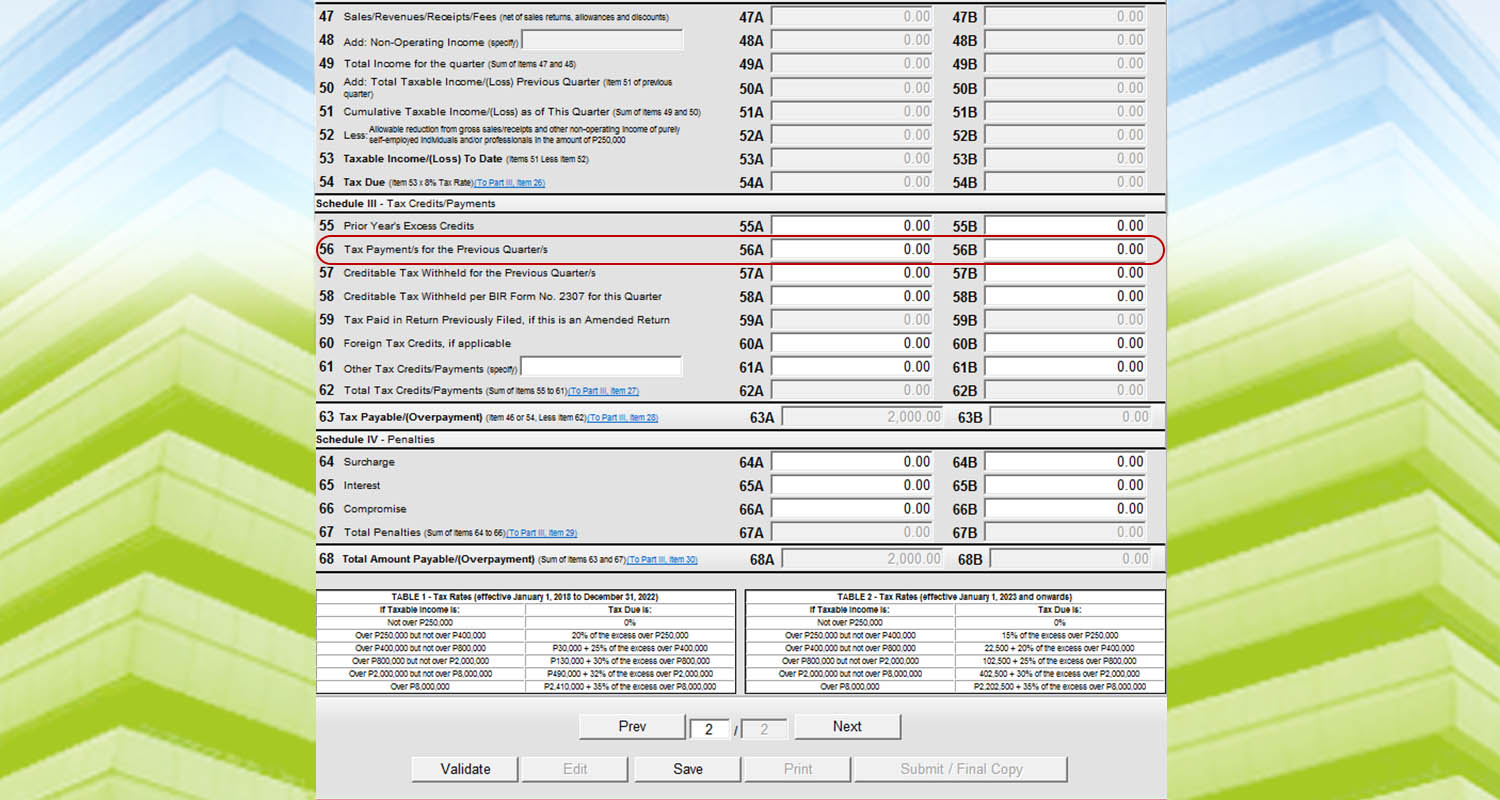Click the Validate button
This screenshot has width=1500, height=800.
click(465, 769)
